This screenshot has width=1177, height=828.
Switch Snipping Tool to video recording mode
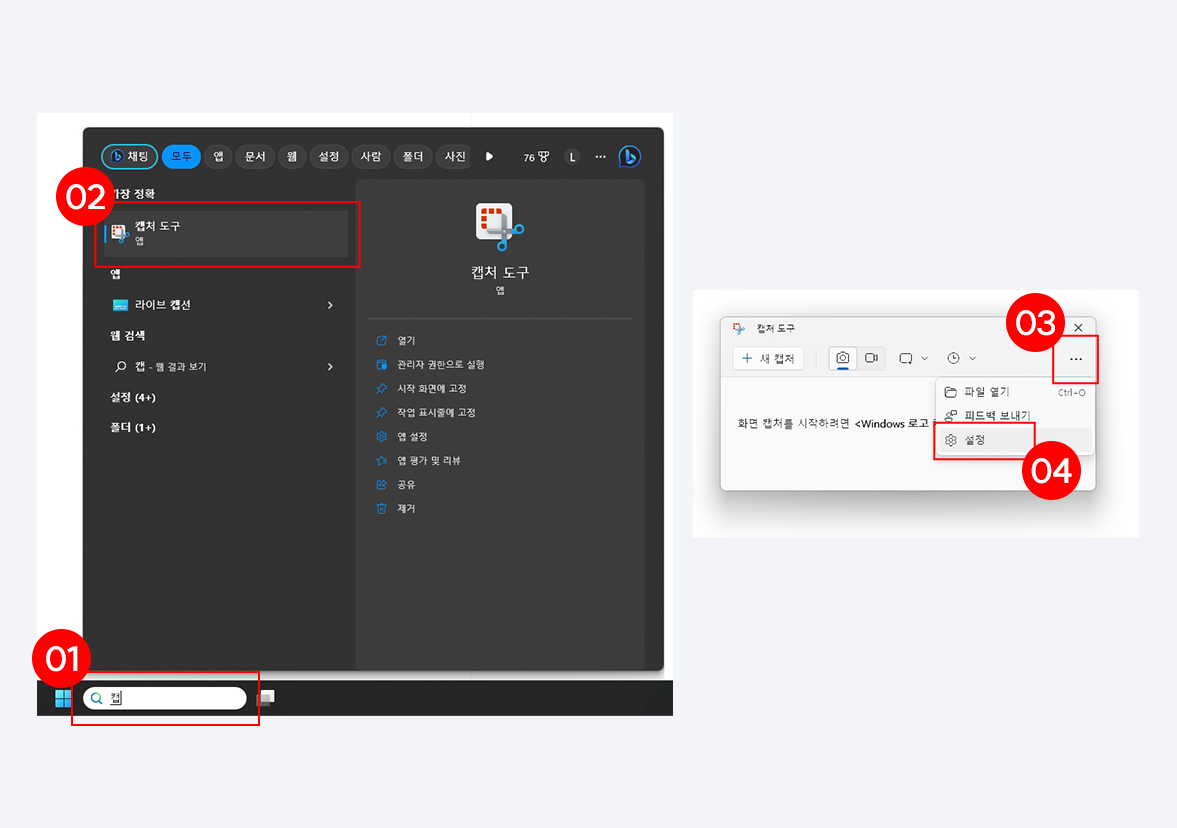coord(872,357)
